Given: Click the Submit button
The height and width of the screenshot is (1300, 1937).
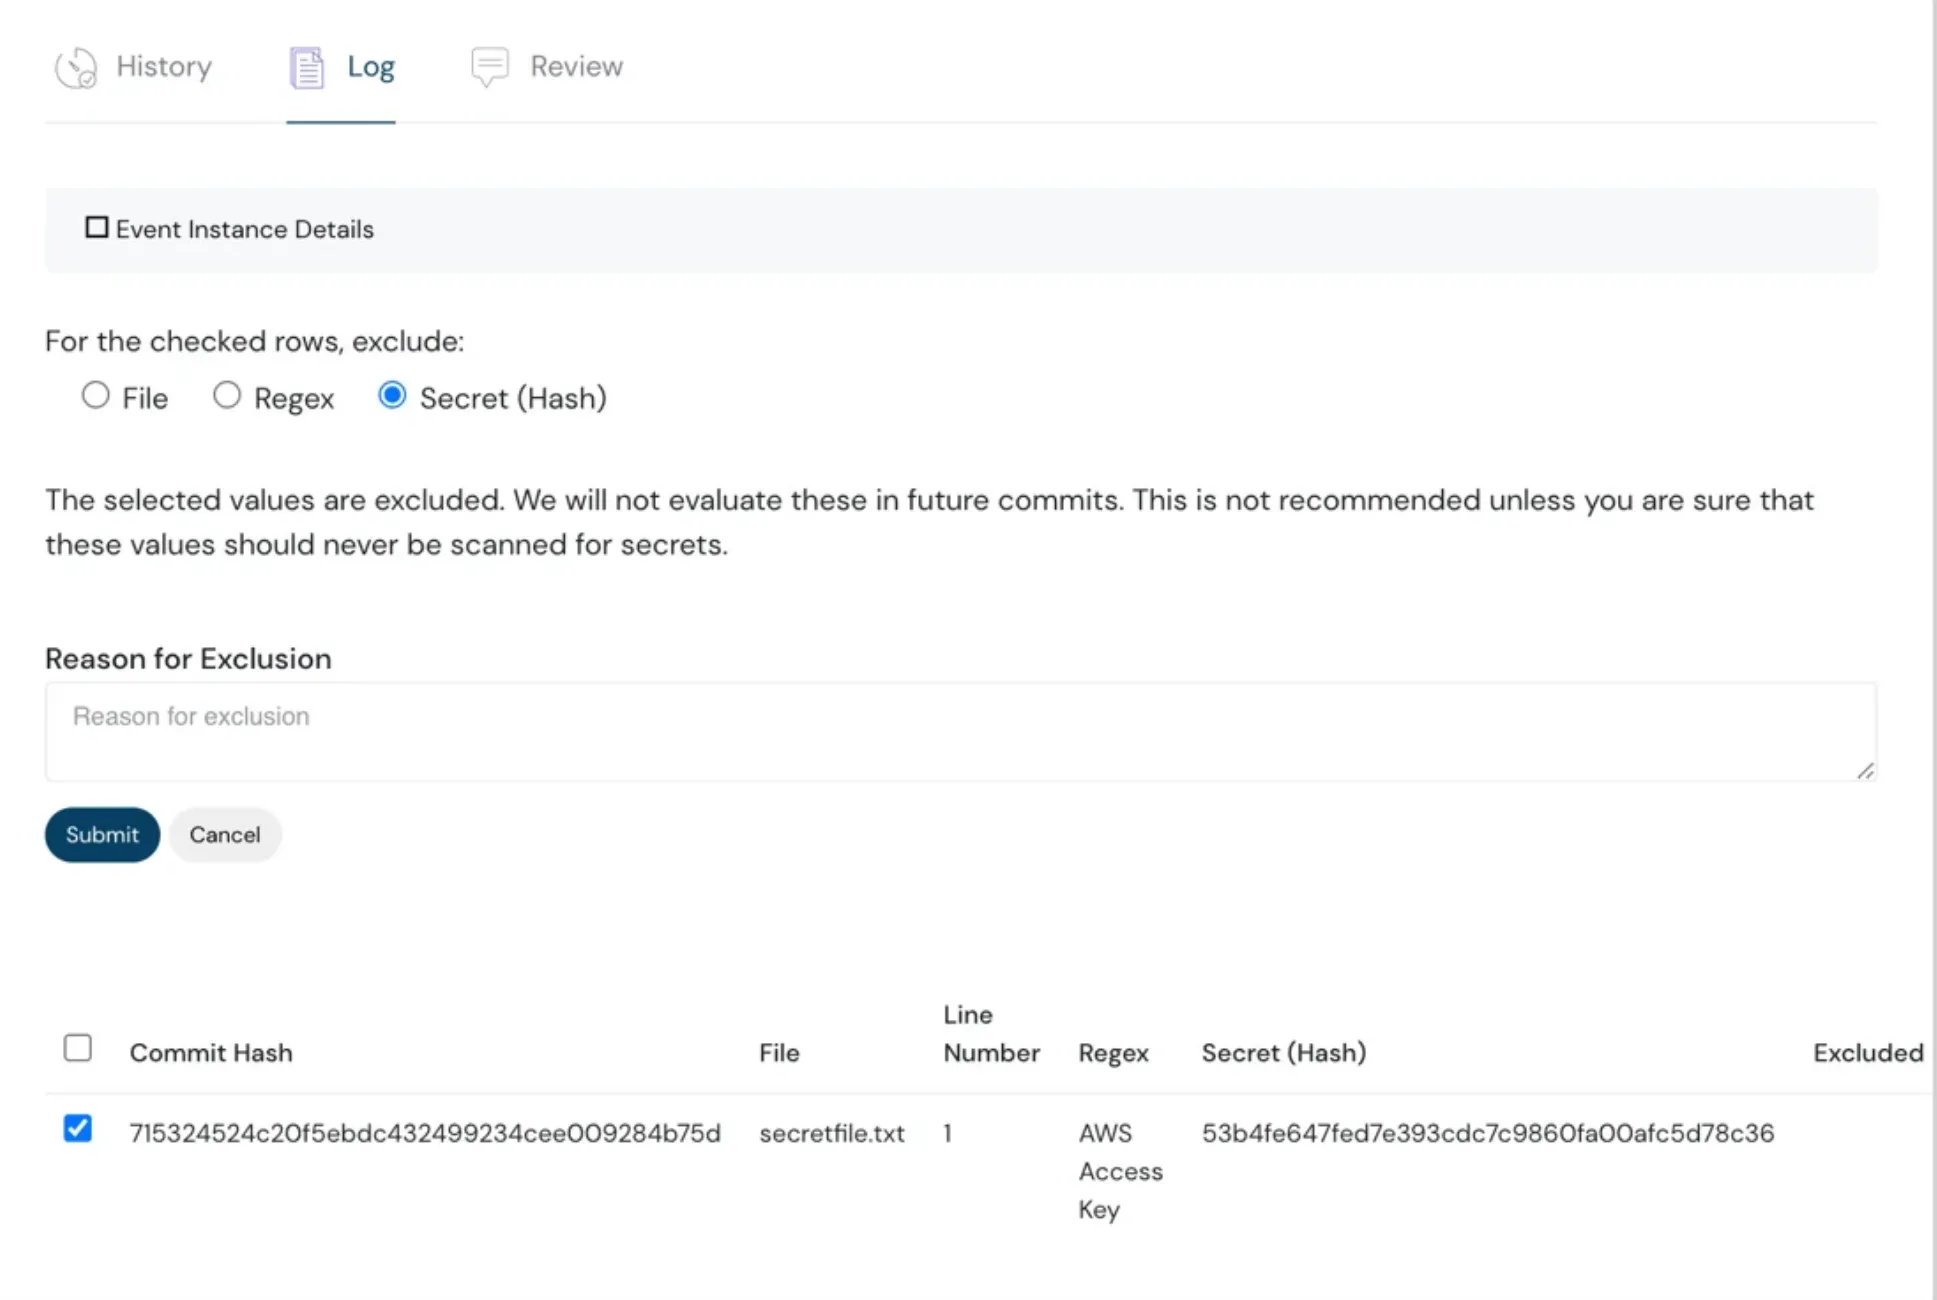Looking at the screenshot, I should (101, 835).
